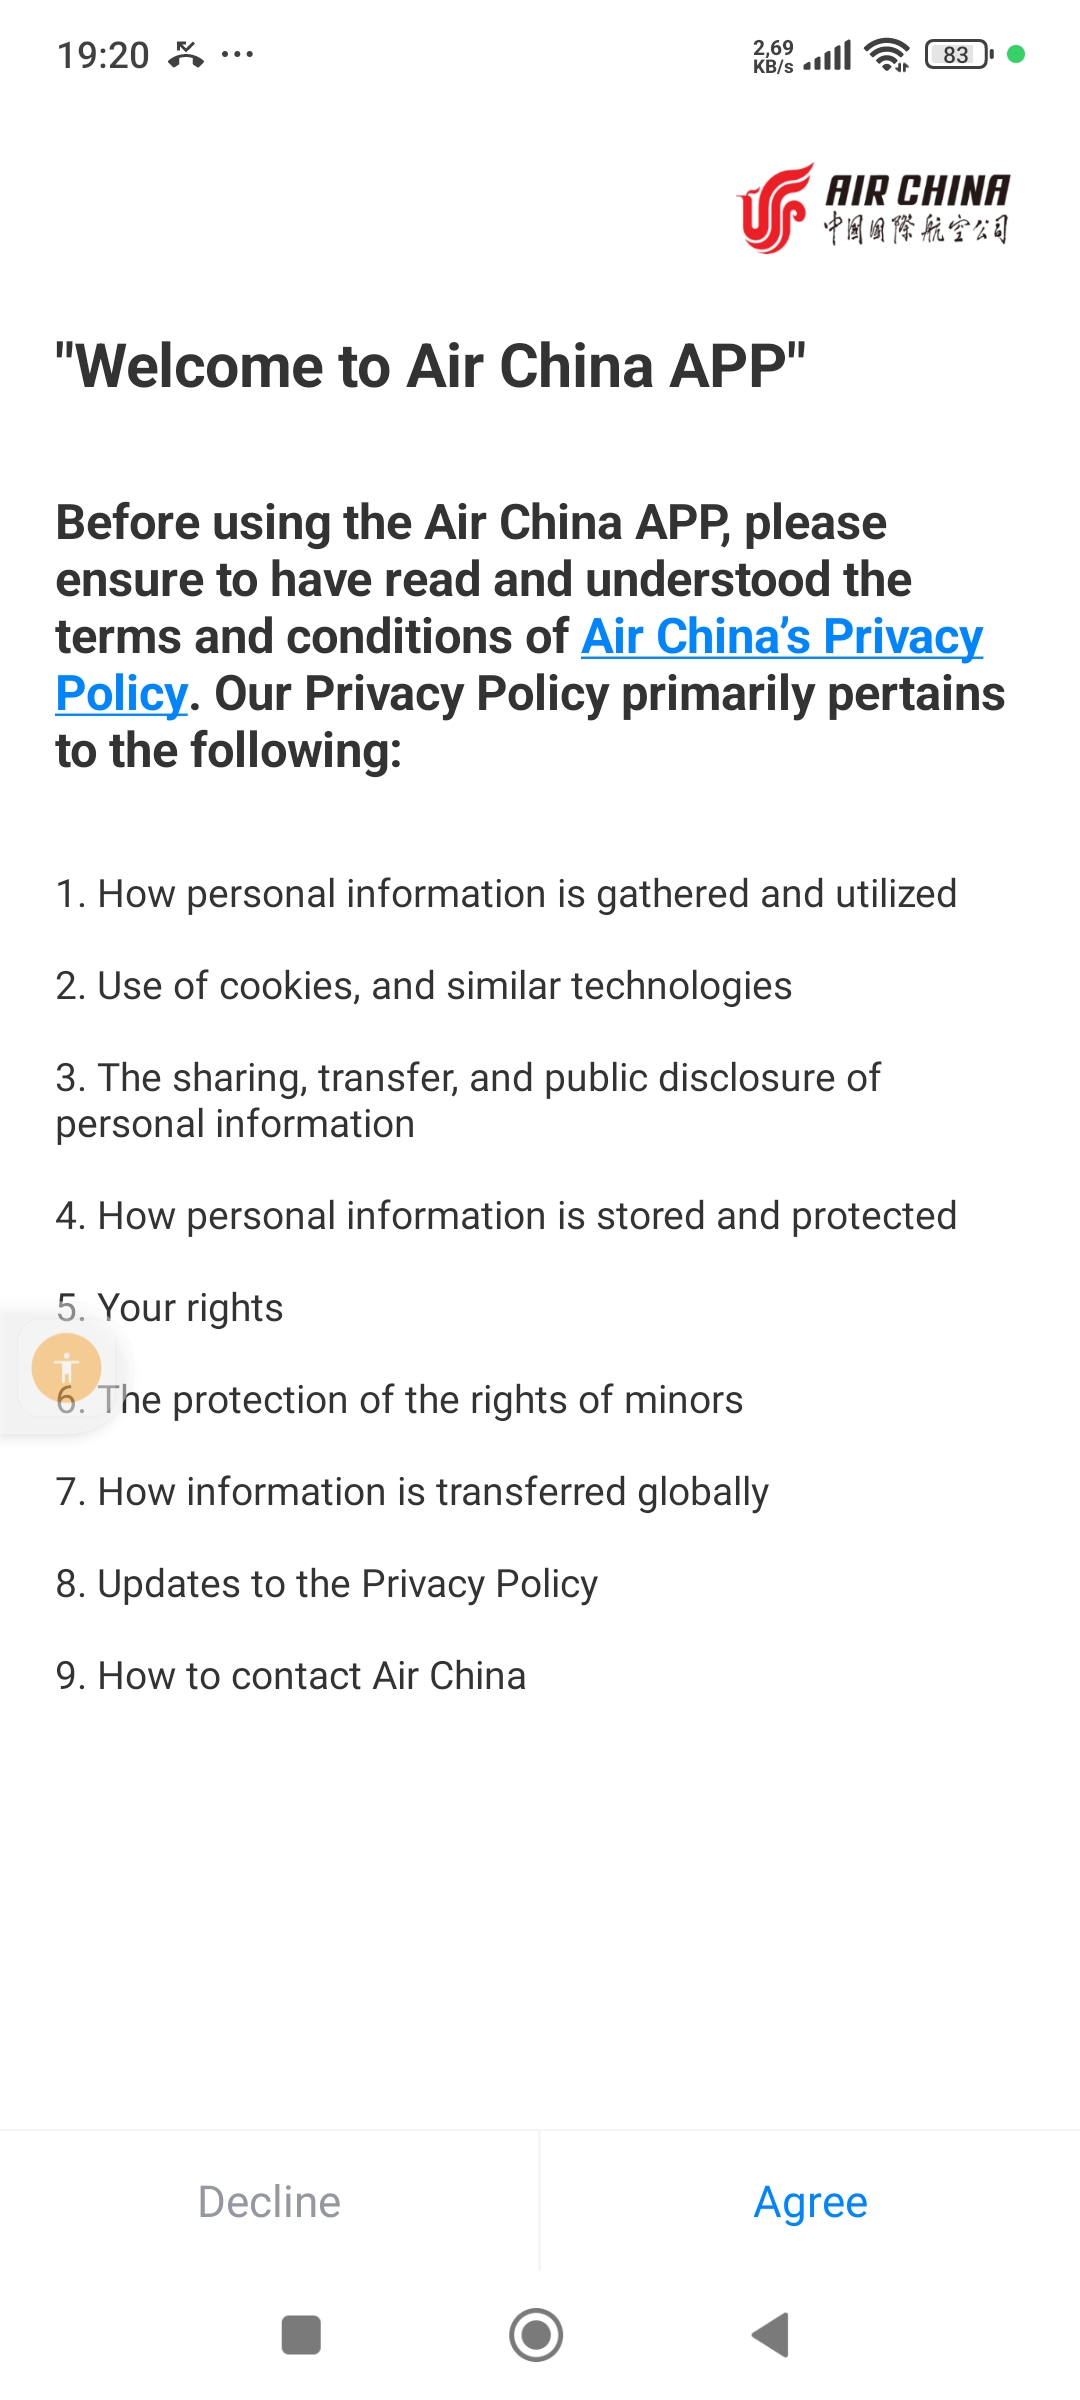
Task: Agree to the privacy policy
Action: tap(810, 2202)
